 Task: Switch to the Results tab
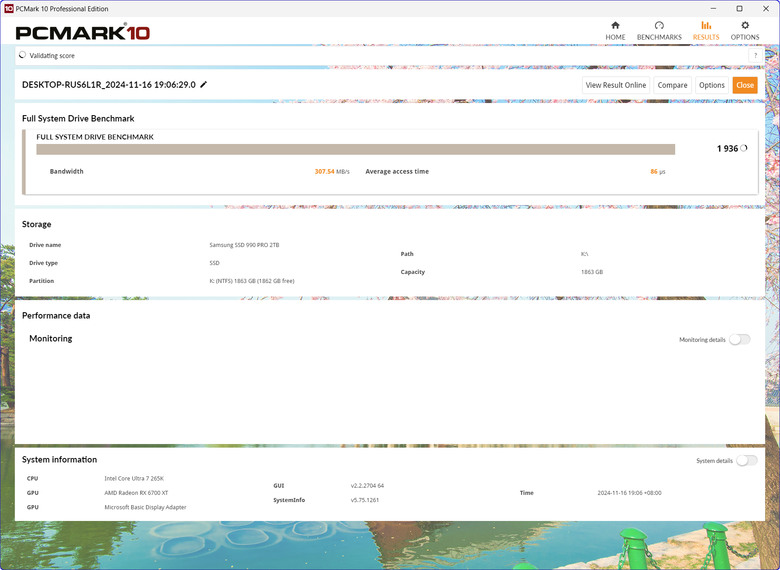coord(706,31)
